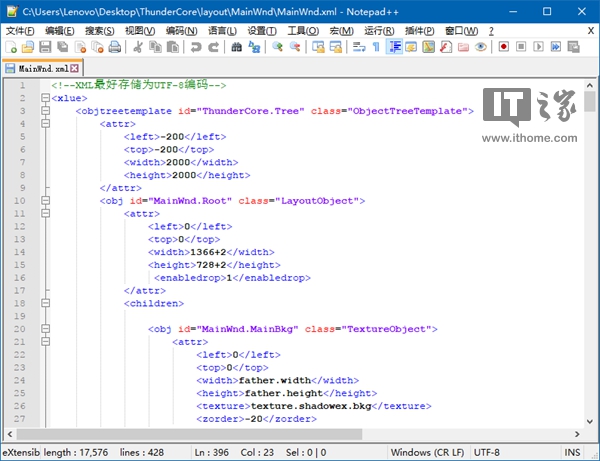Open the 文件(F) menu
This screenshot has height=461, width=600.
tap(20, 31)
